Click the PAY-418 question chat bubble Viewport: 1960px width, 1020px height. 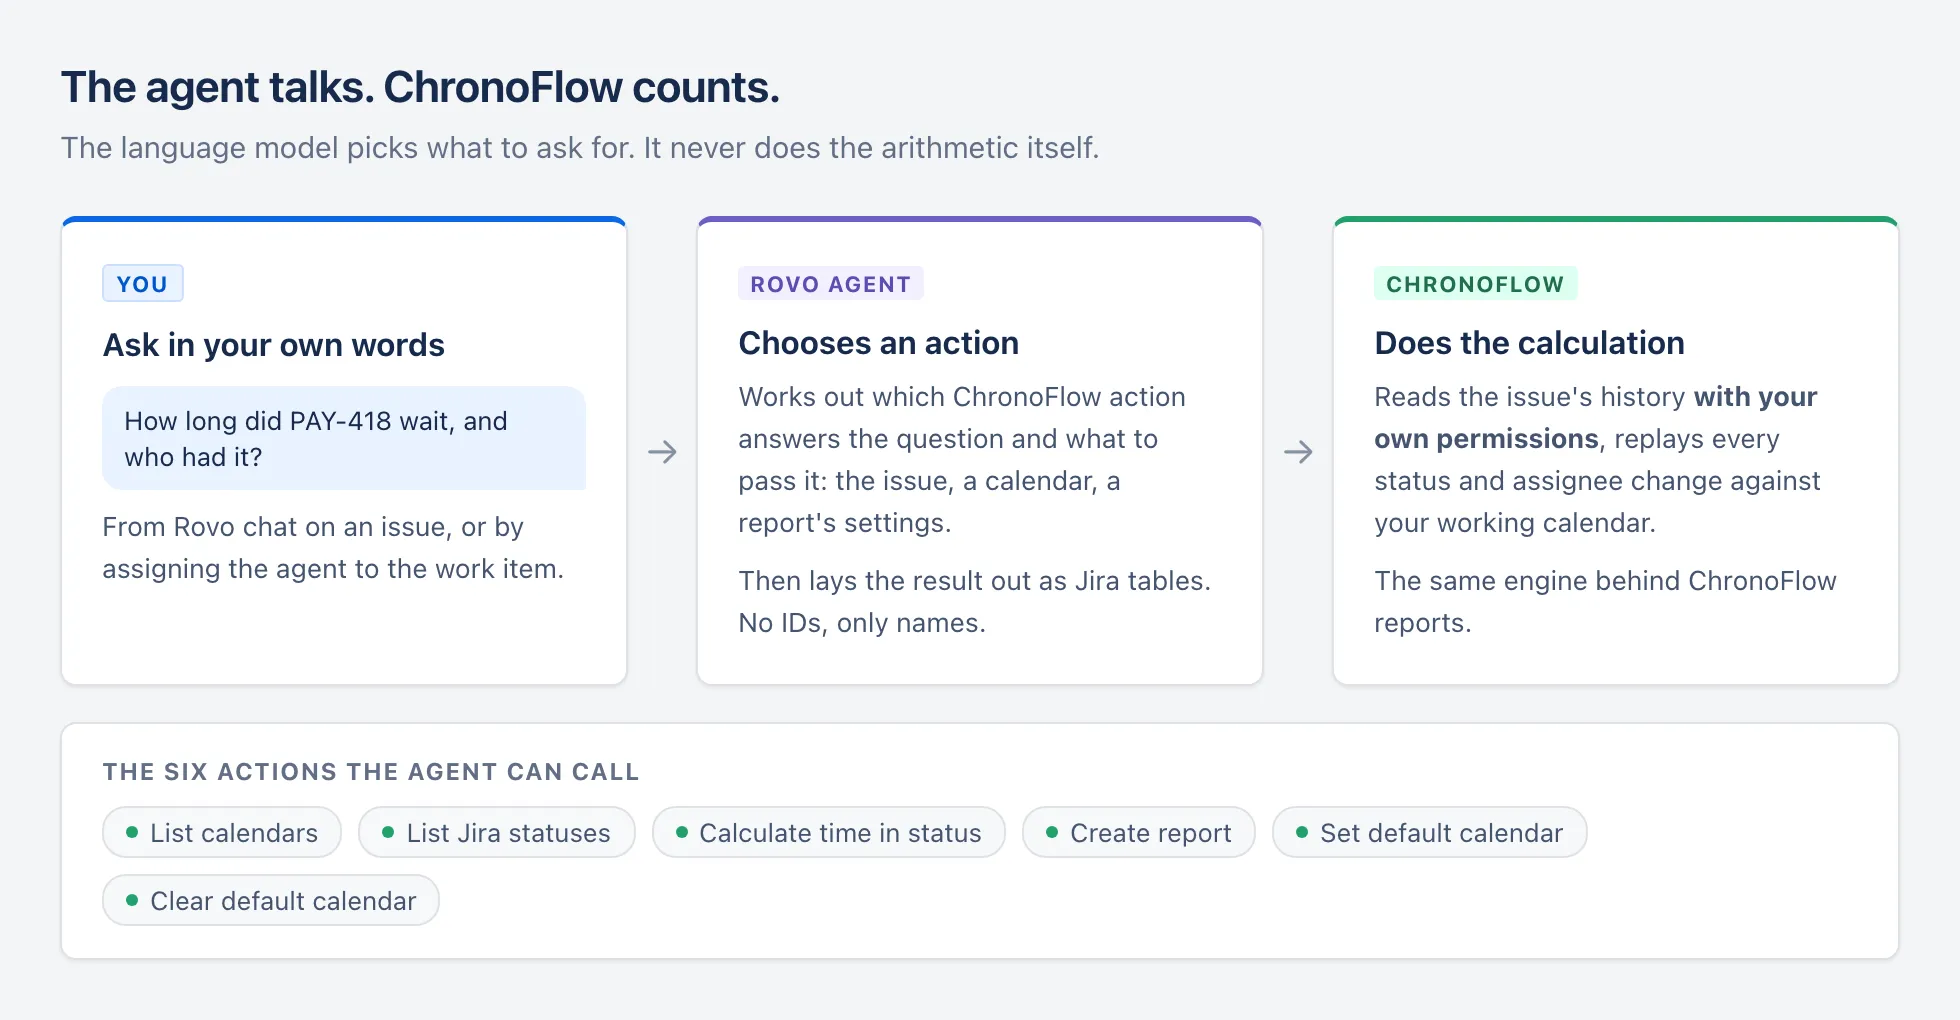click(344, 438)
